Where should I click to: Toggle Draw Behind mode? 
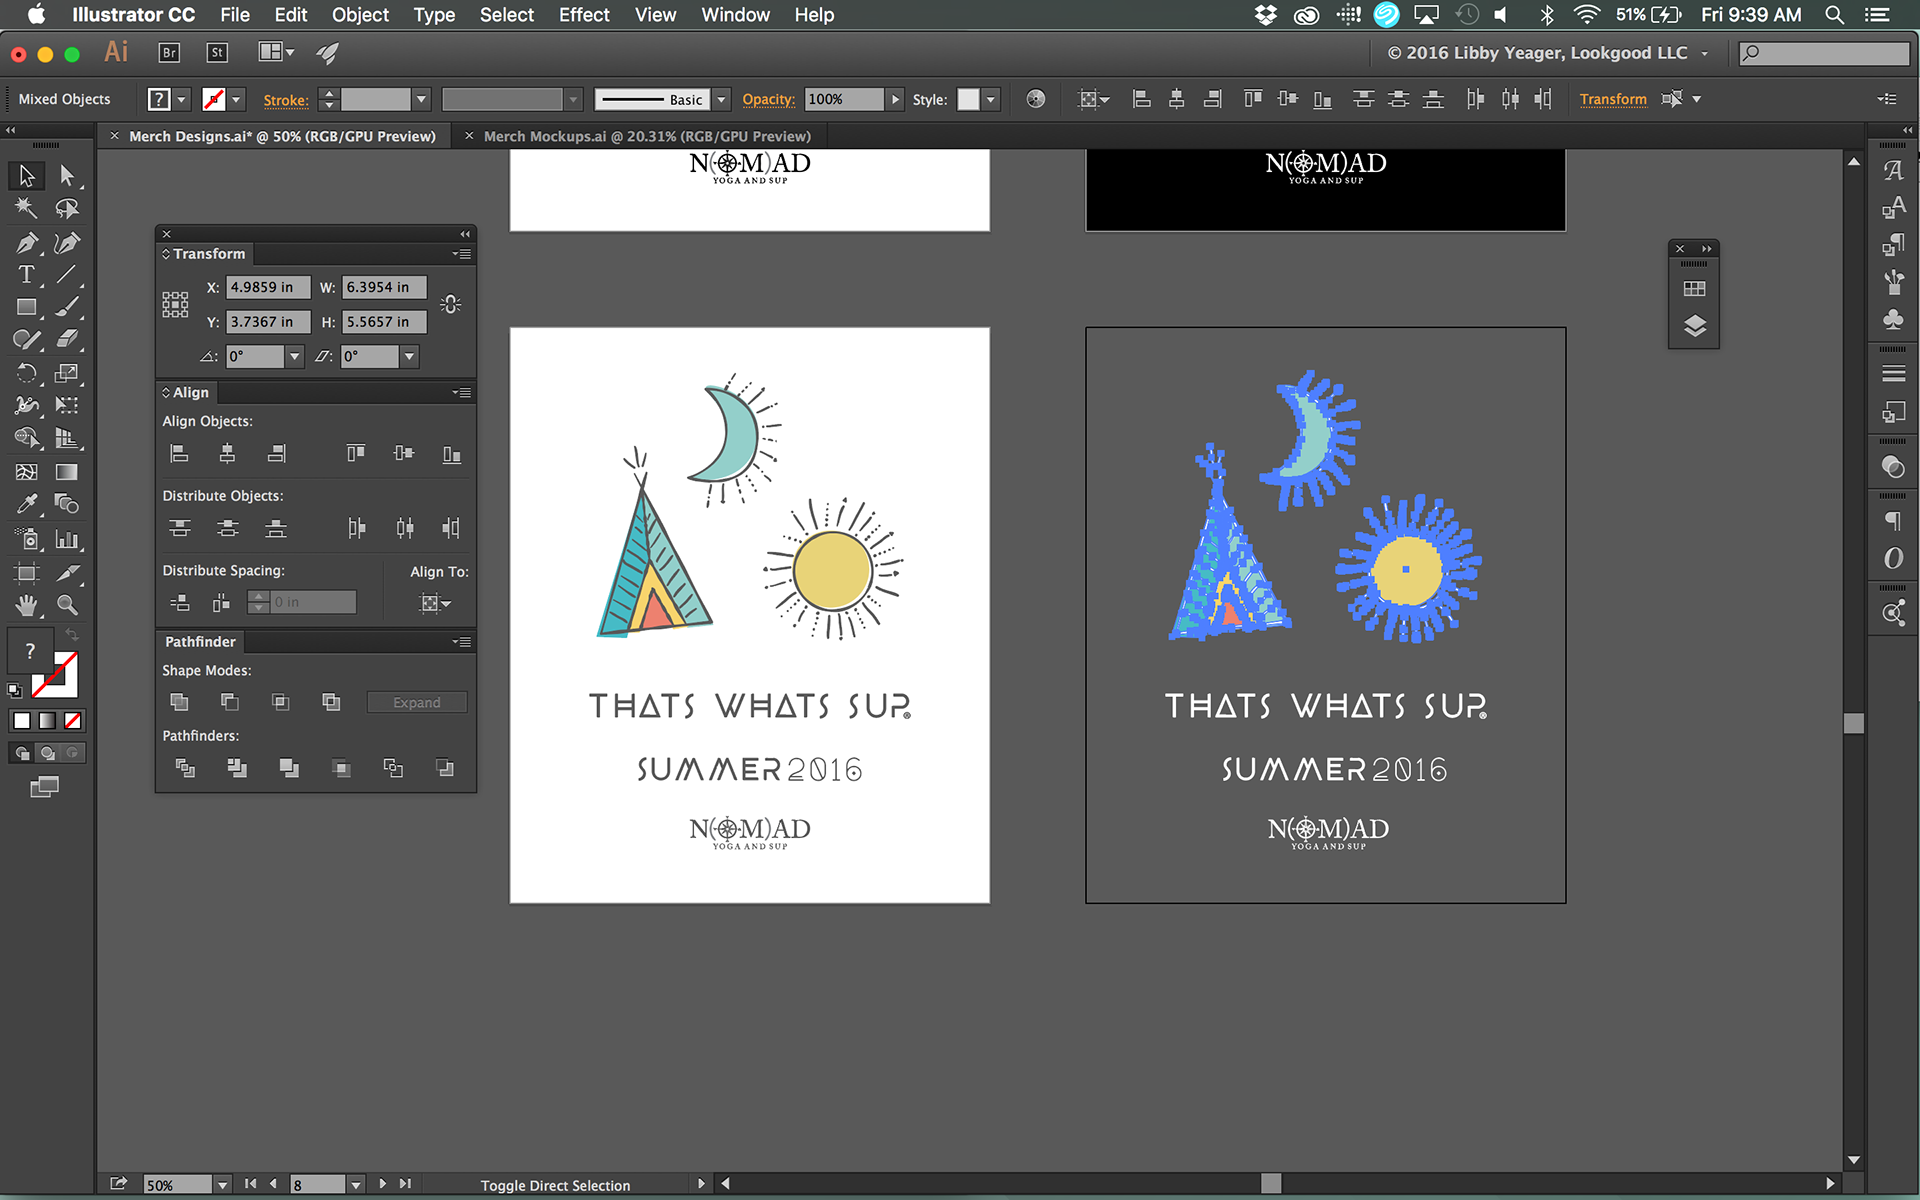click(x=47, y=753)
